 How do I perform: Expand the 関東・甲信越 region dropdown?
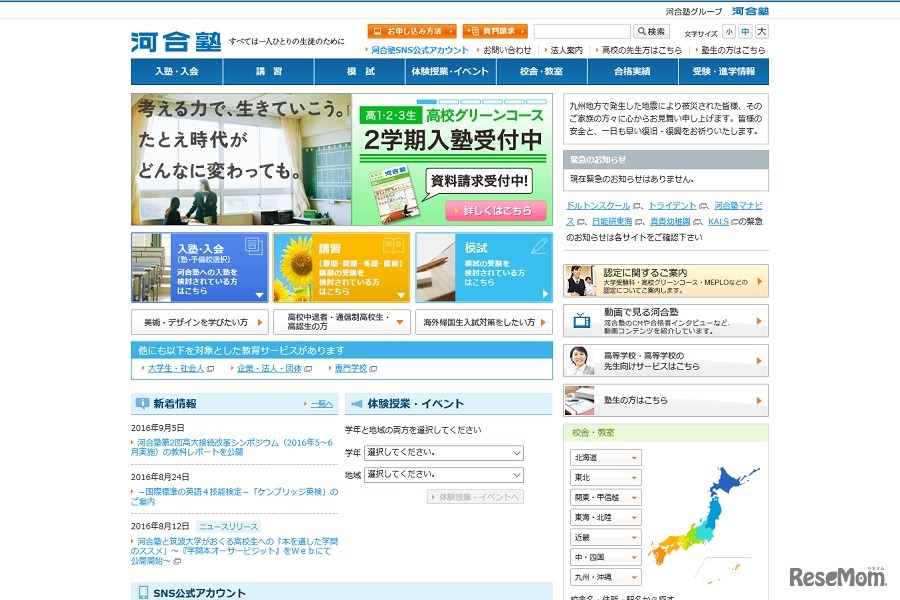606,497
